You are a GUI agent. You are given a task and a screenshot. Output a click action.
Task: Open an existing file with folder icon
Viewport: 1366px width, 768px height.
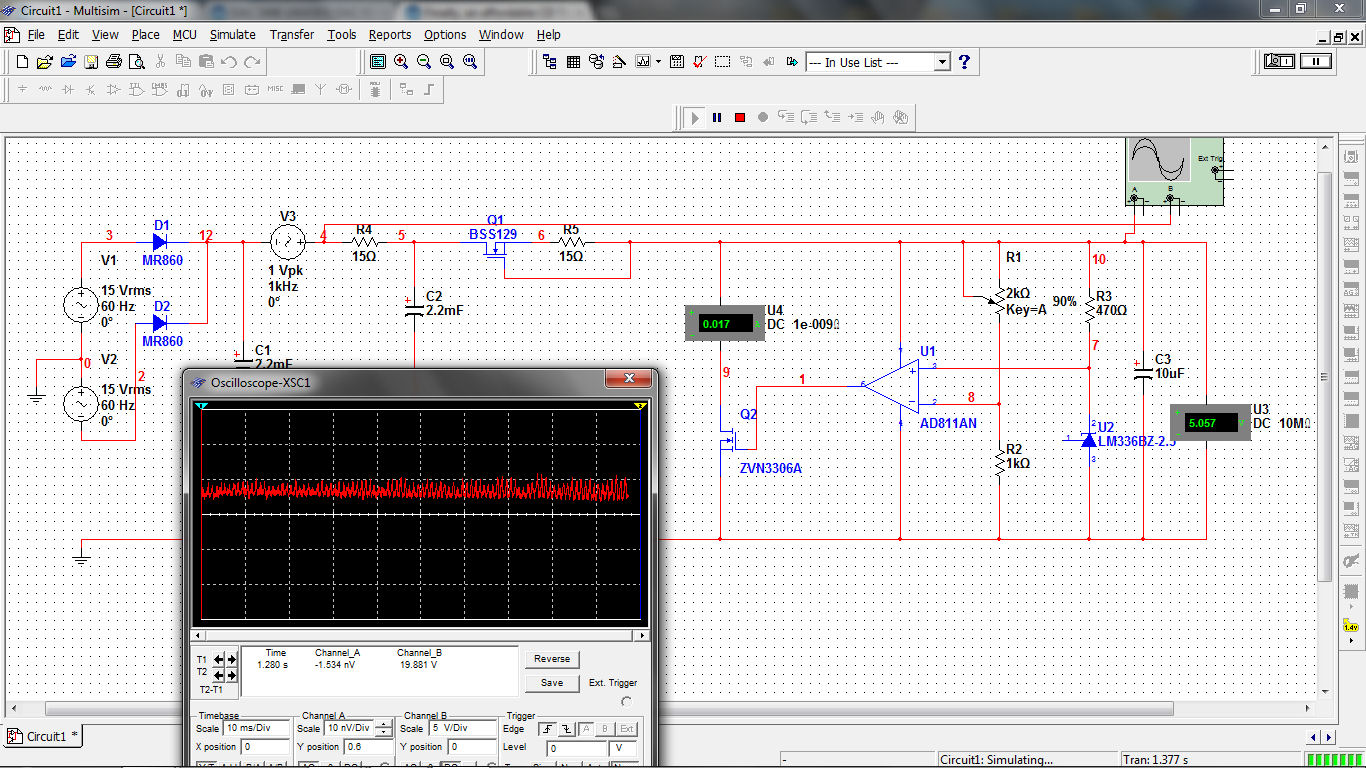point(45,62)
